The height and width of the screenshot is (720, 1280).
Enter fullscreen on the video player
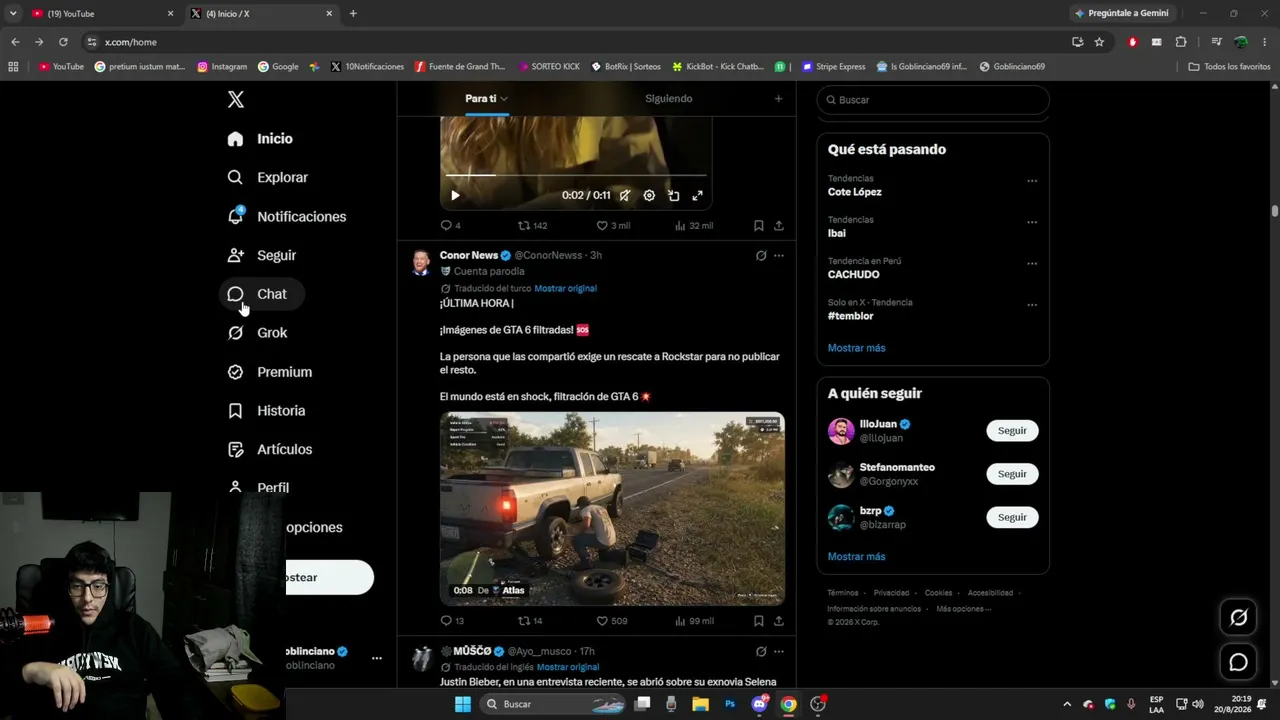click(698, 196)
